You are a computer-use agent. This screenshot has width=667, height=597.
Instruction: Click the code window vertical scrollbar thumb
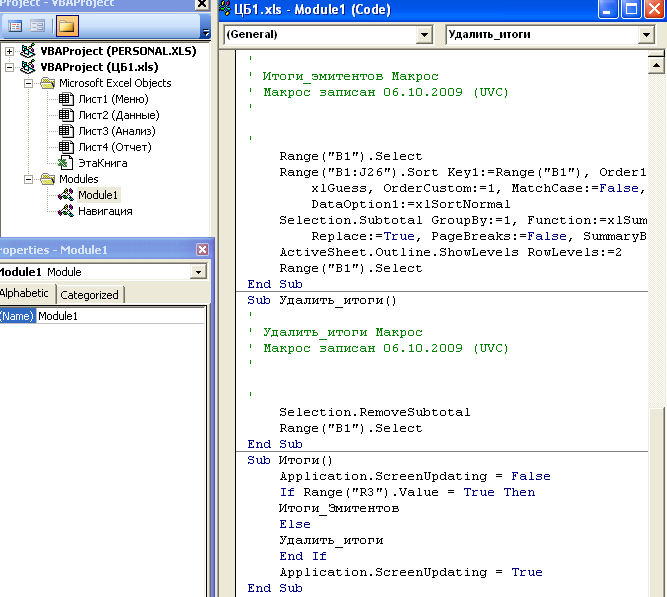(657, 502)
